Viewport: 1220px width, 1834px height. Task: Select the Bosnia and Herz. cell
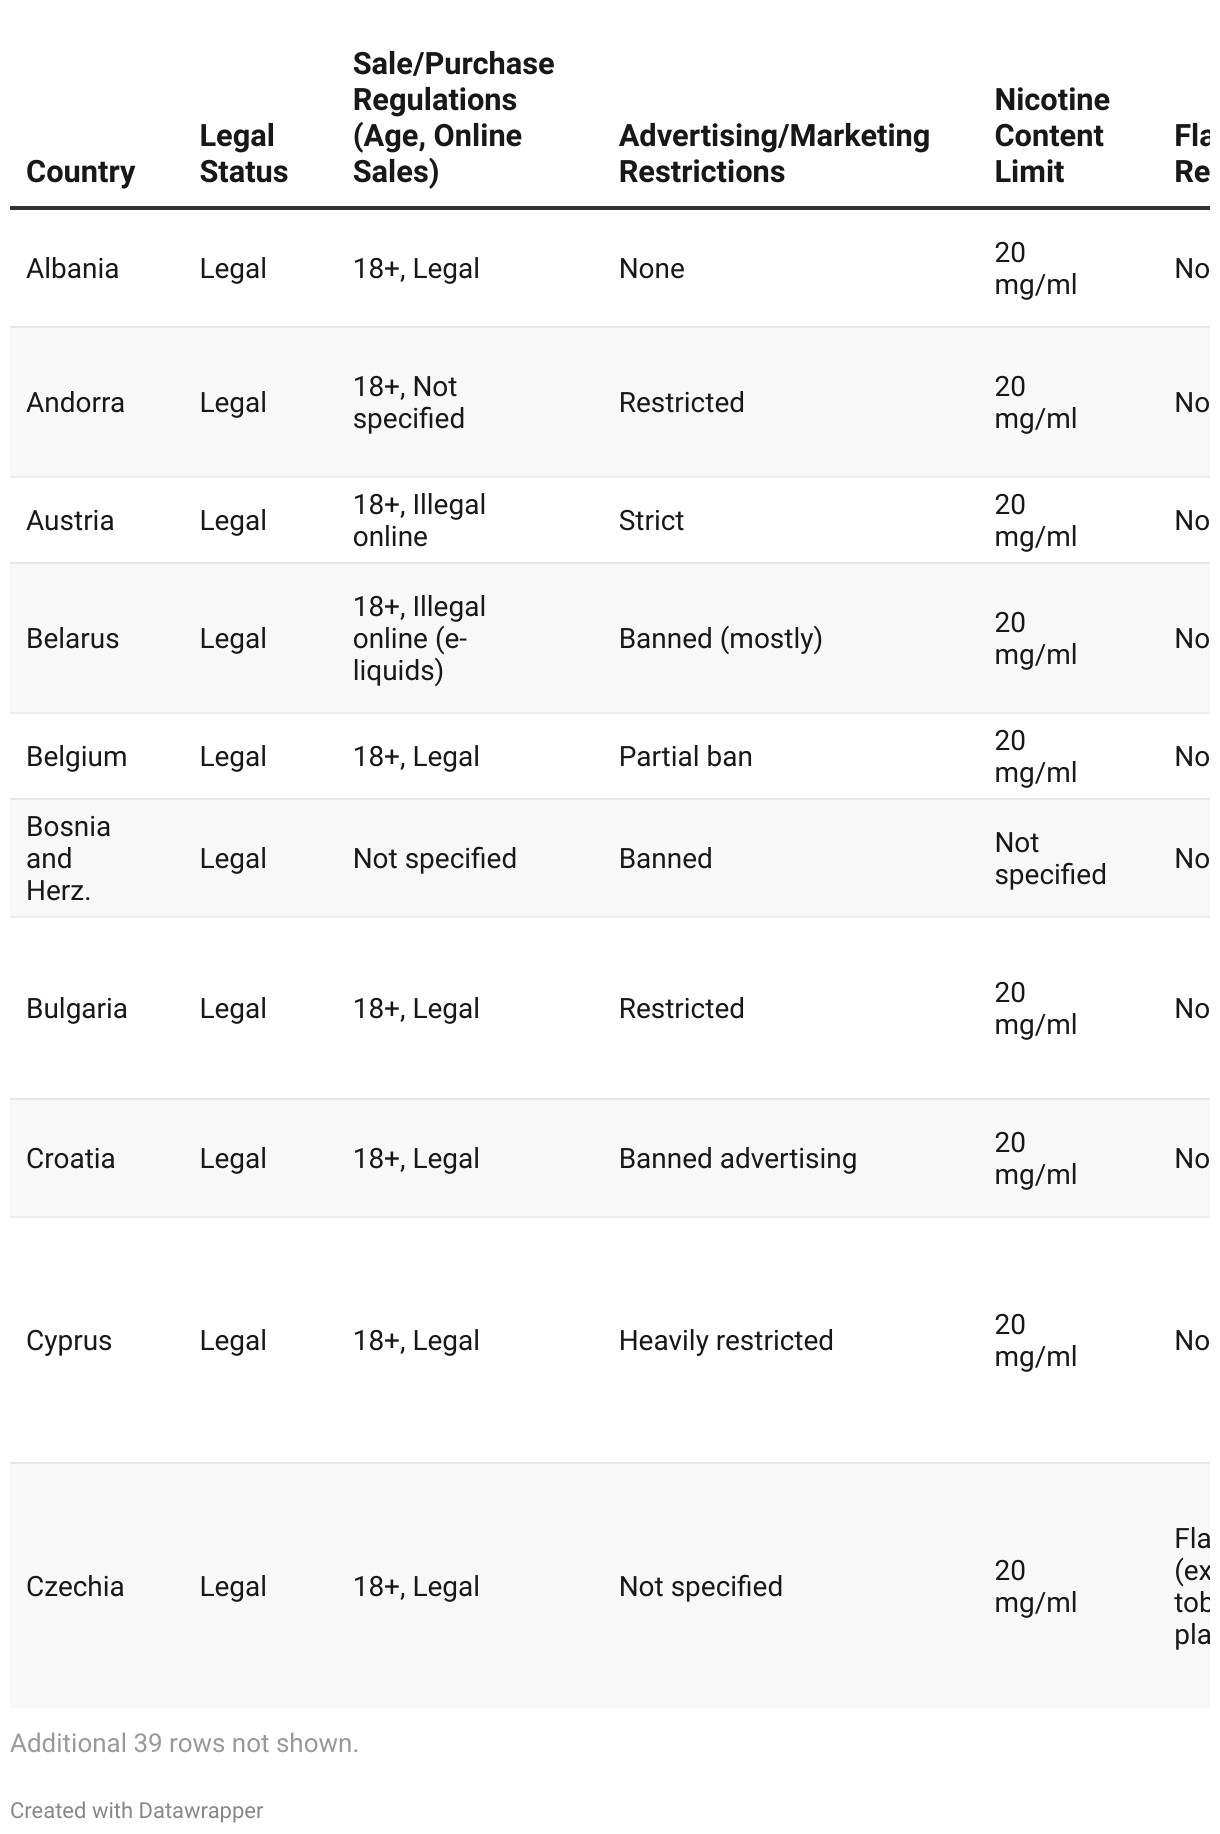[68, 859]
